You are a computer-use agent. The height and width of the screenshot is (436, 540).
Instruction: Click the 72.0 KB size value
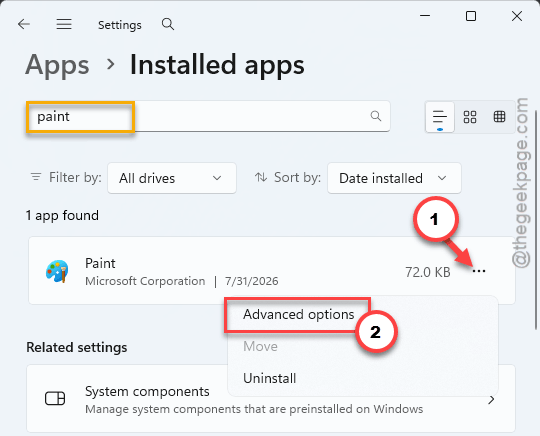(x=428, y=272)
